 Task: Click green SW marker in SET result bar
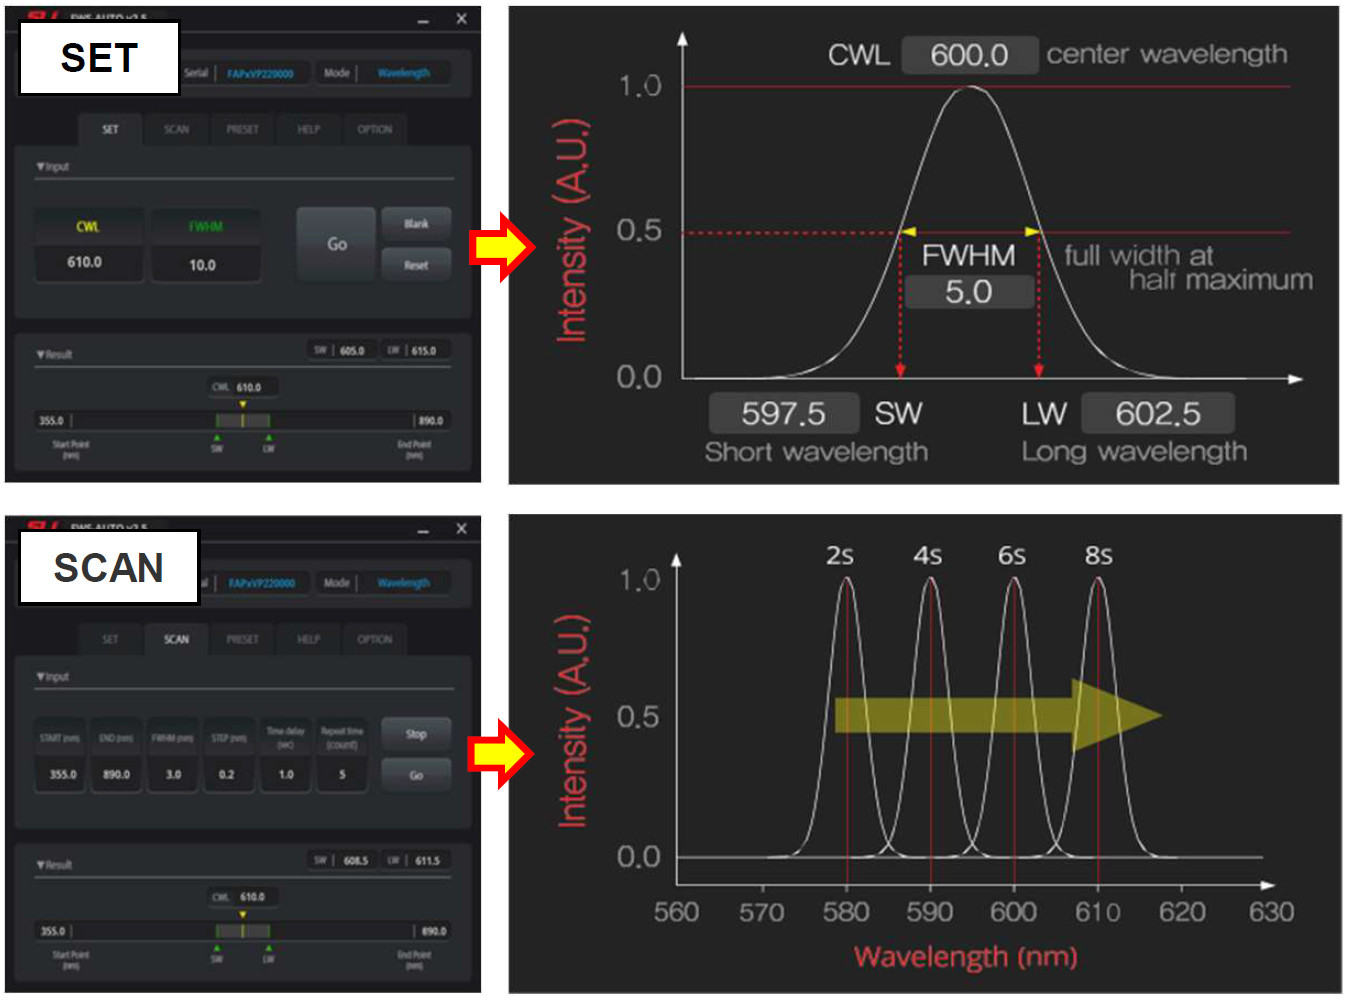217,438
